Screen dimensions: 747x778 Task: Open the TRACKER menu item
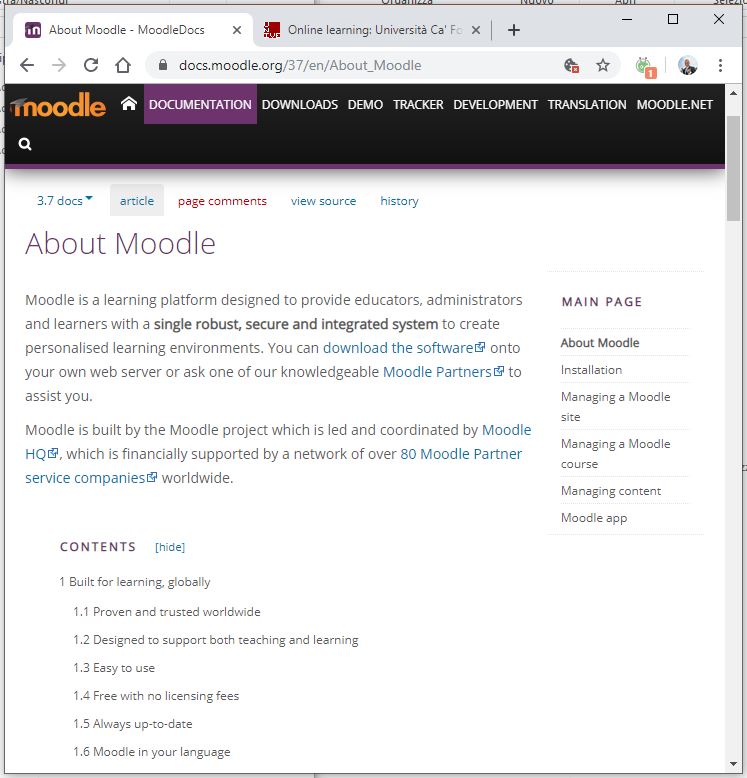pyautogui.click(x=418, y=104)
